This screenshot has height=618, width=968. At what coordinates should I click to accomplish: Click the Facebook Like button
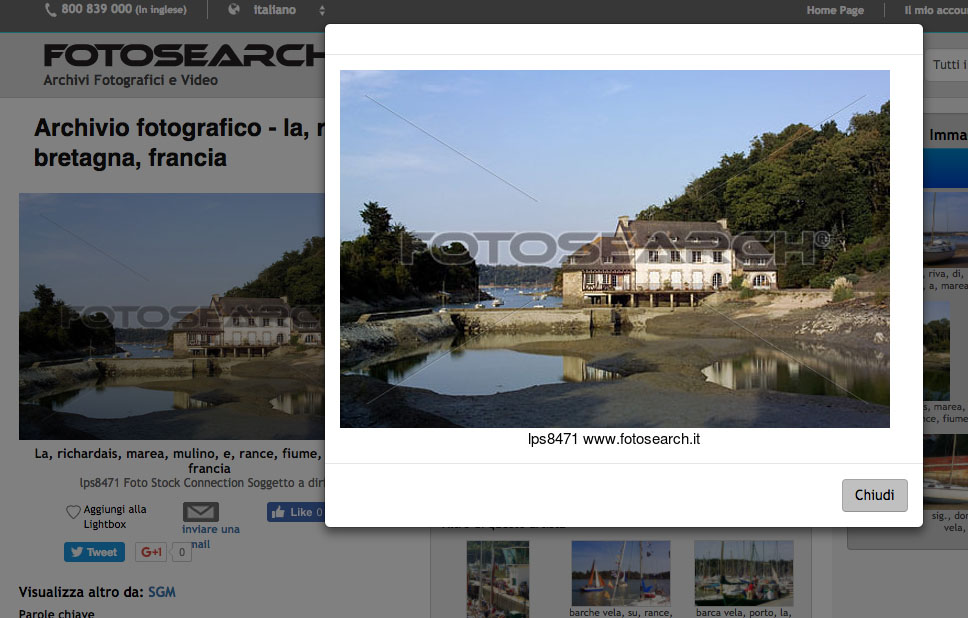pyautogui.click(x=294, y=512)
